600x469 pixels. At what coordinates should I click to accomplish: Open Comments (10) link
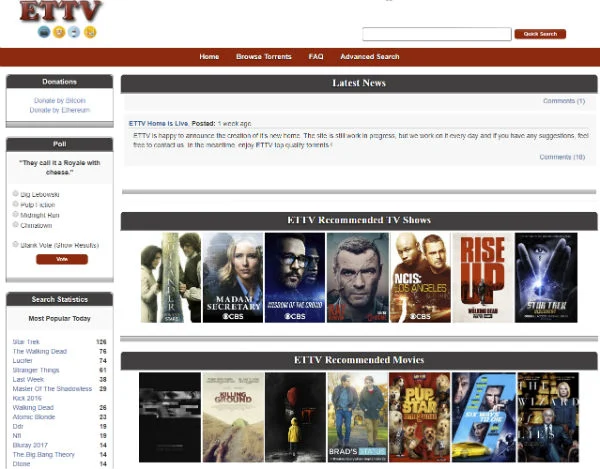[x=562, y=157]
